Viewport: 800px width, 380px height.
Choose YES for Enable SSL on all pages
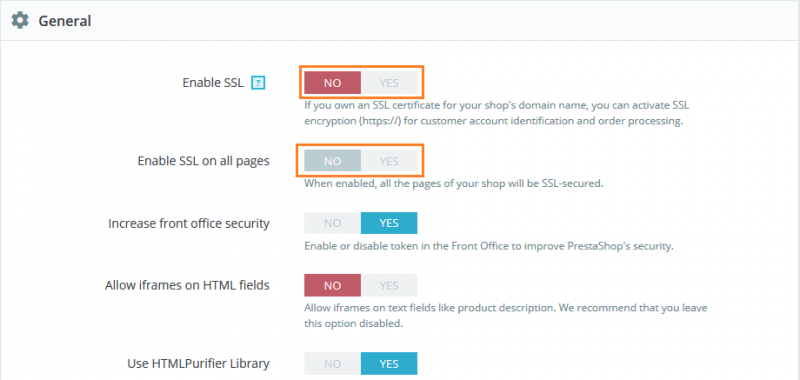(389, 161)
